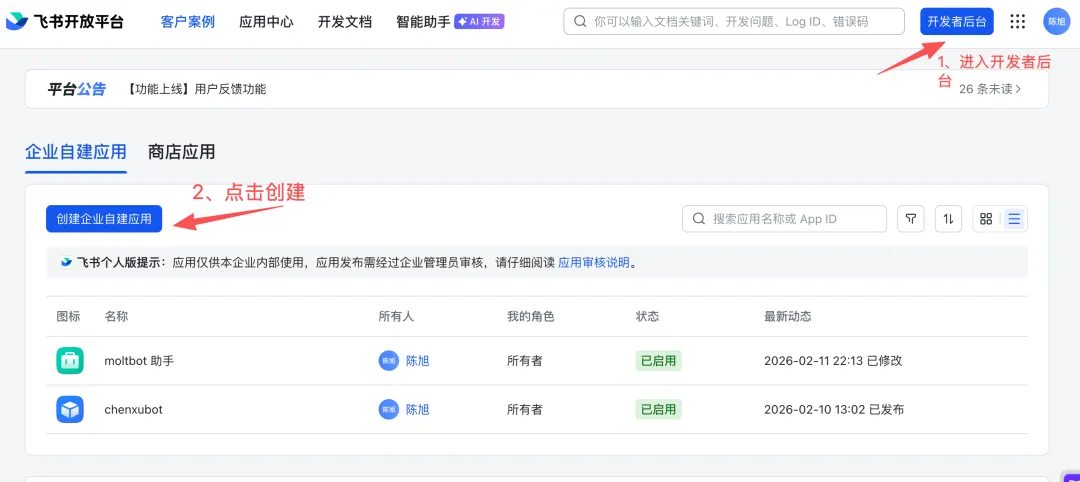
Task: Select the 企业自建应用 tab
Action: (76, 152)
